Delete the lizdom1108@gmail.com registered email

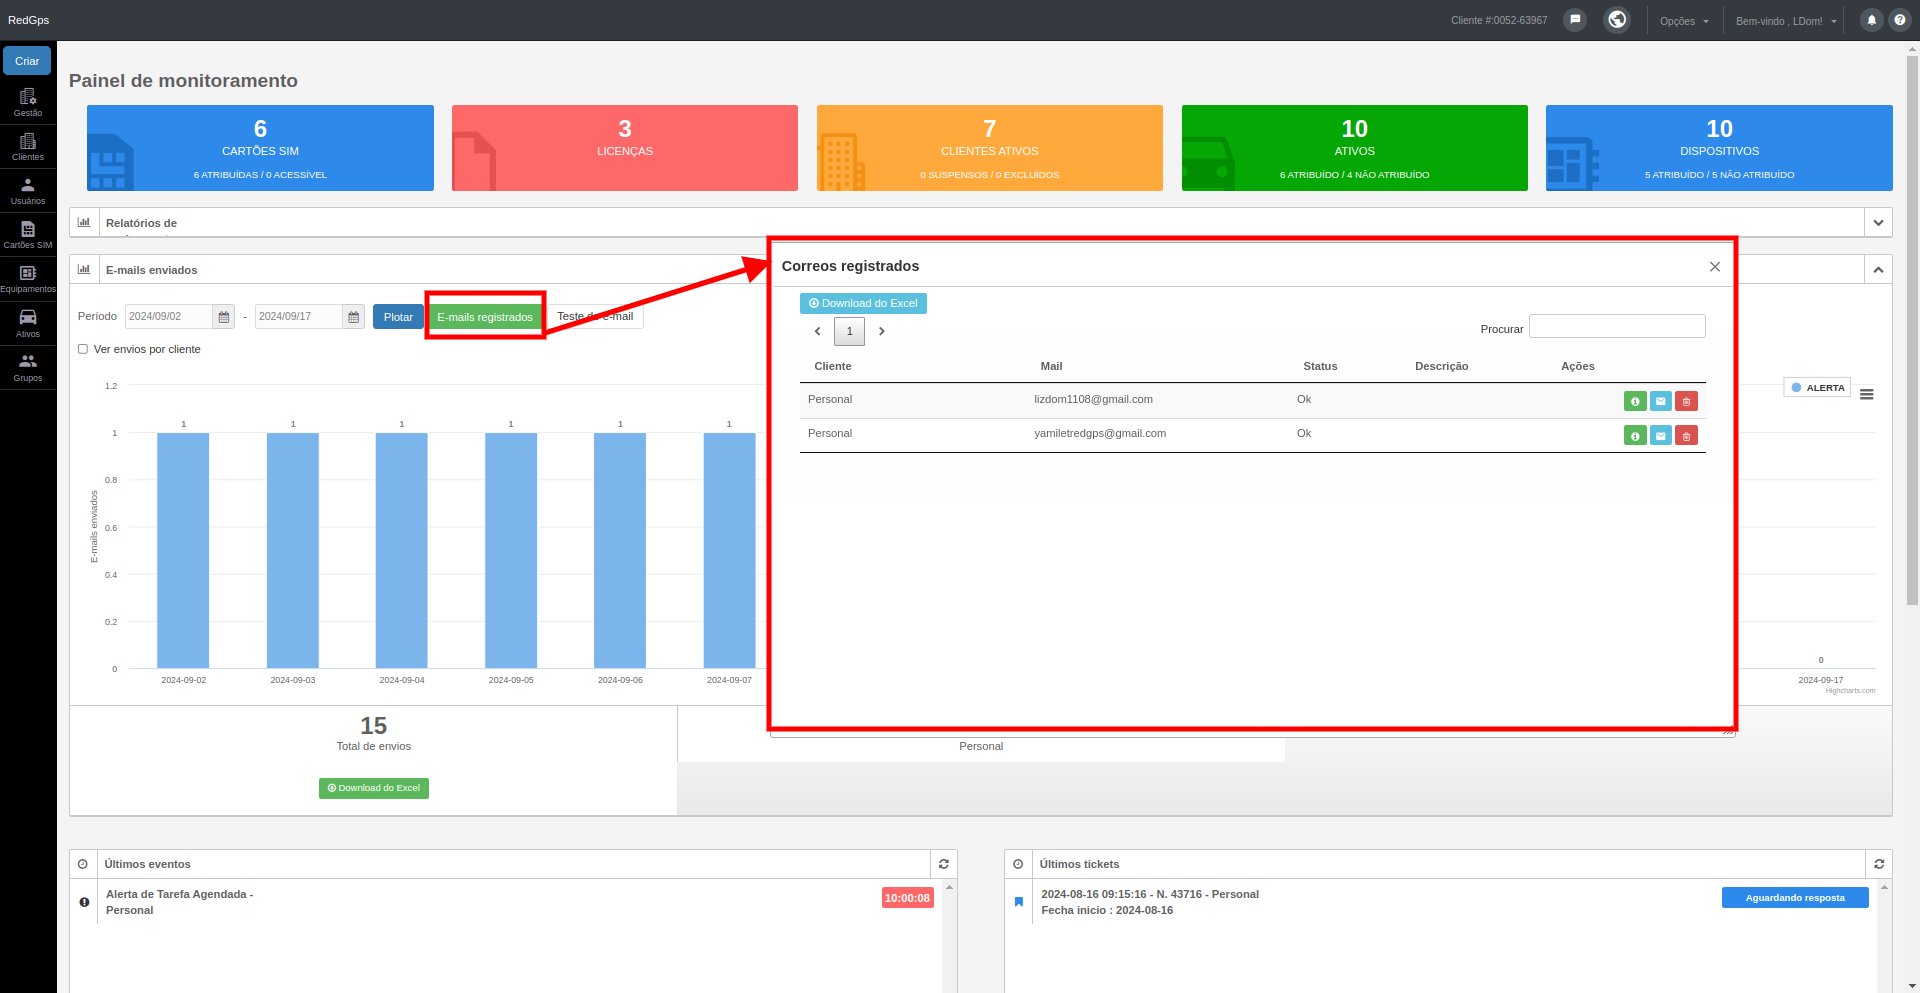tap(1686, 401)
